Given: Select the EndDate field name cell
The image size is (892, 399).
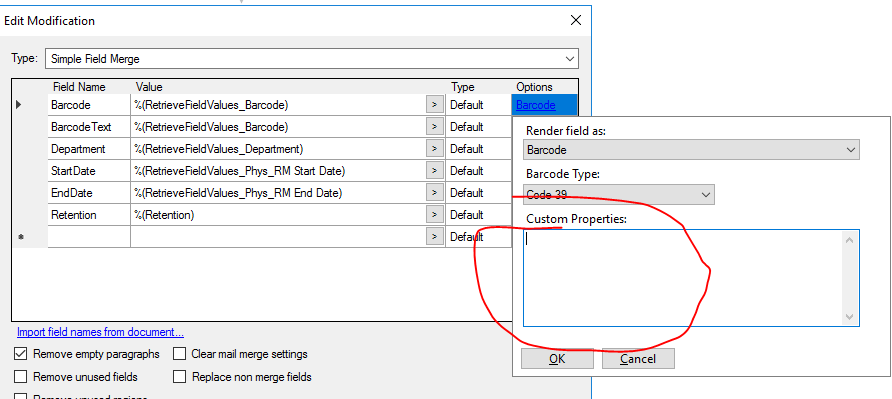Looking at the screenshot, I should (x=89, y=193).
